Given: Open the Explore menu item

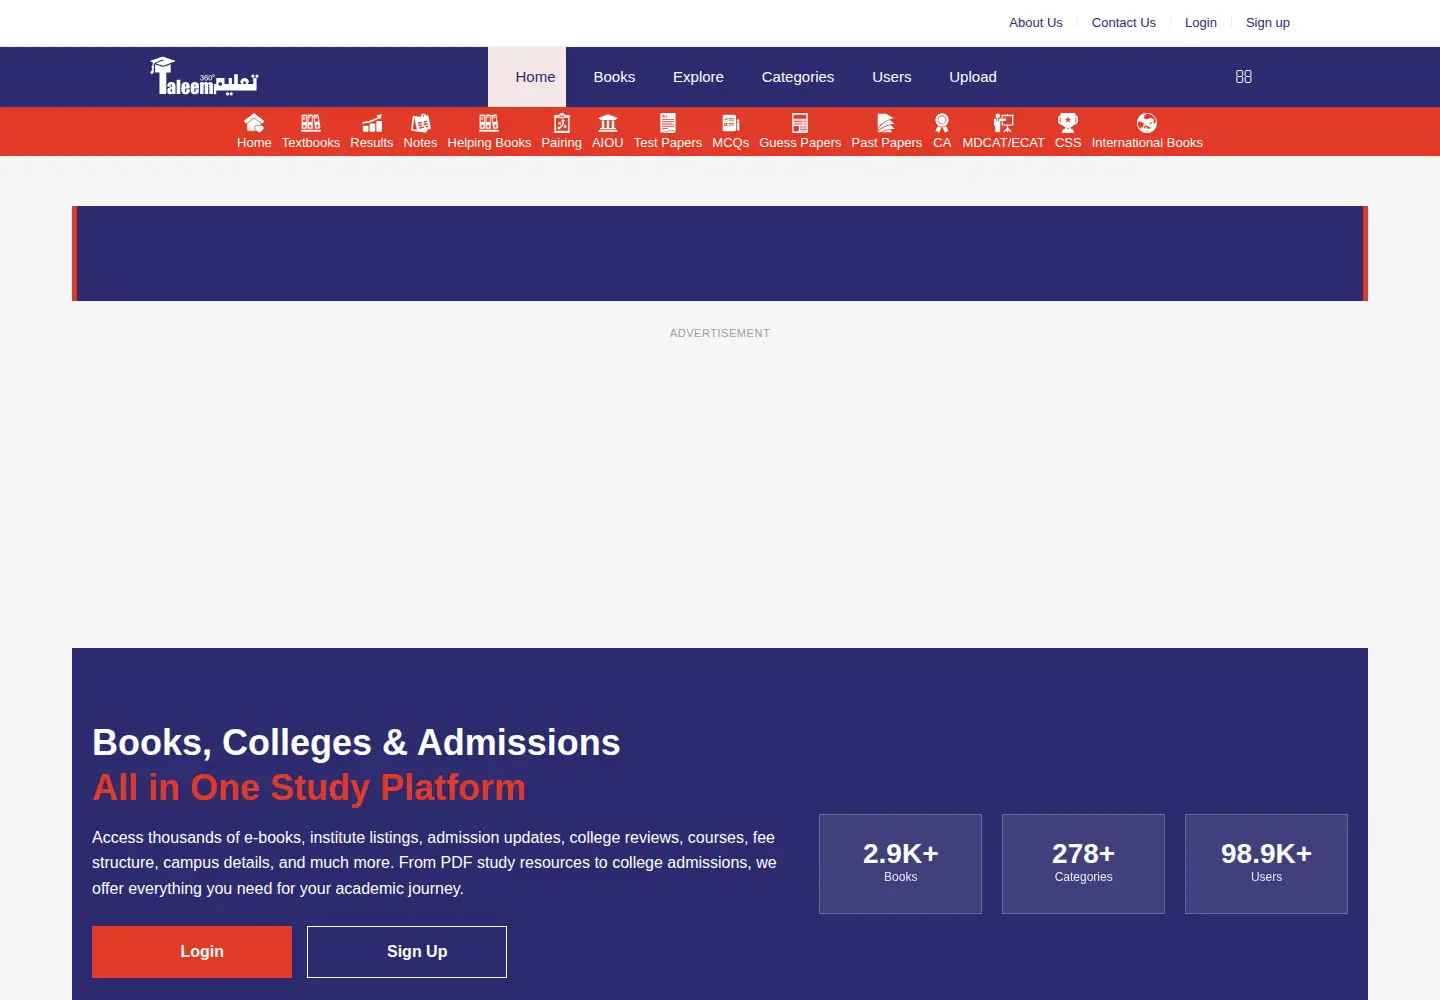Looking at the screenshot, I should coord(698,77).
